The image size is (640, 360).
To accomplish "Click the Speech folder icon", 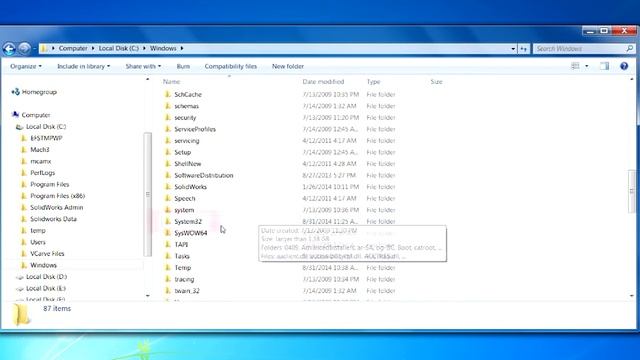I will 167,198.
